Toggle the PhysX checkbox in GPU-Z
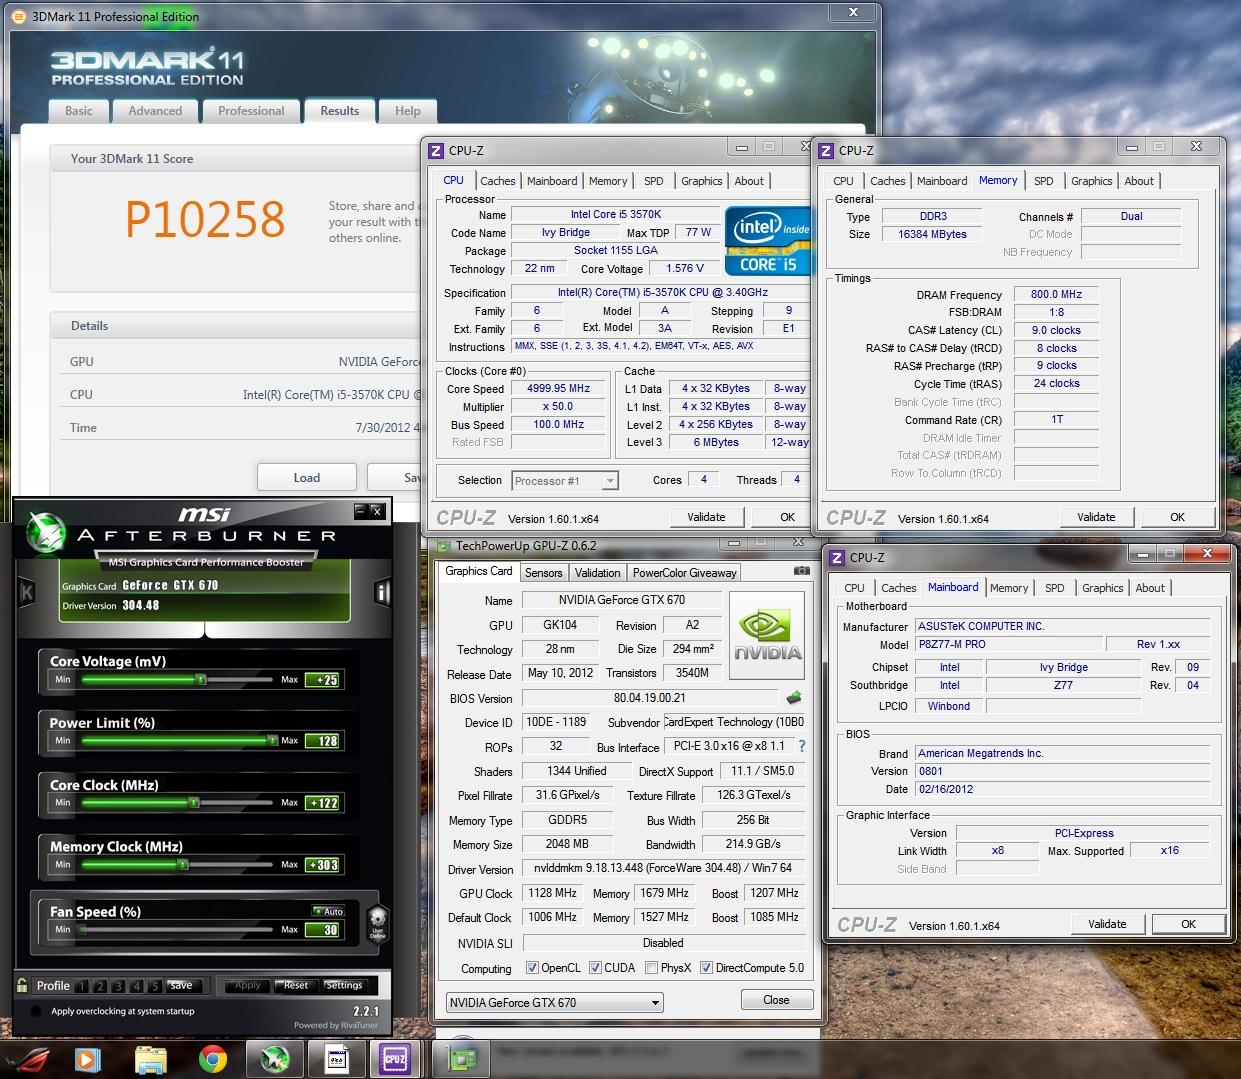This screenshot has width=1241, height=1079. (x=651, y=968)
